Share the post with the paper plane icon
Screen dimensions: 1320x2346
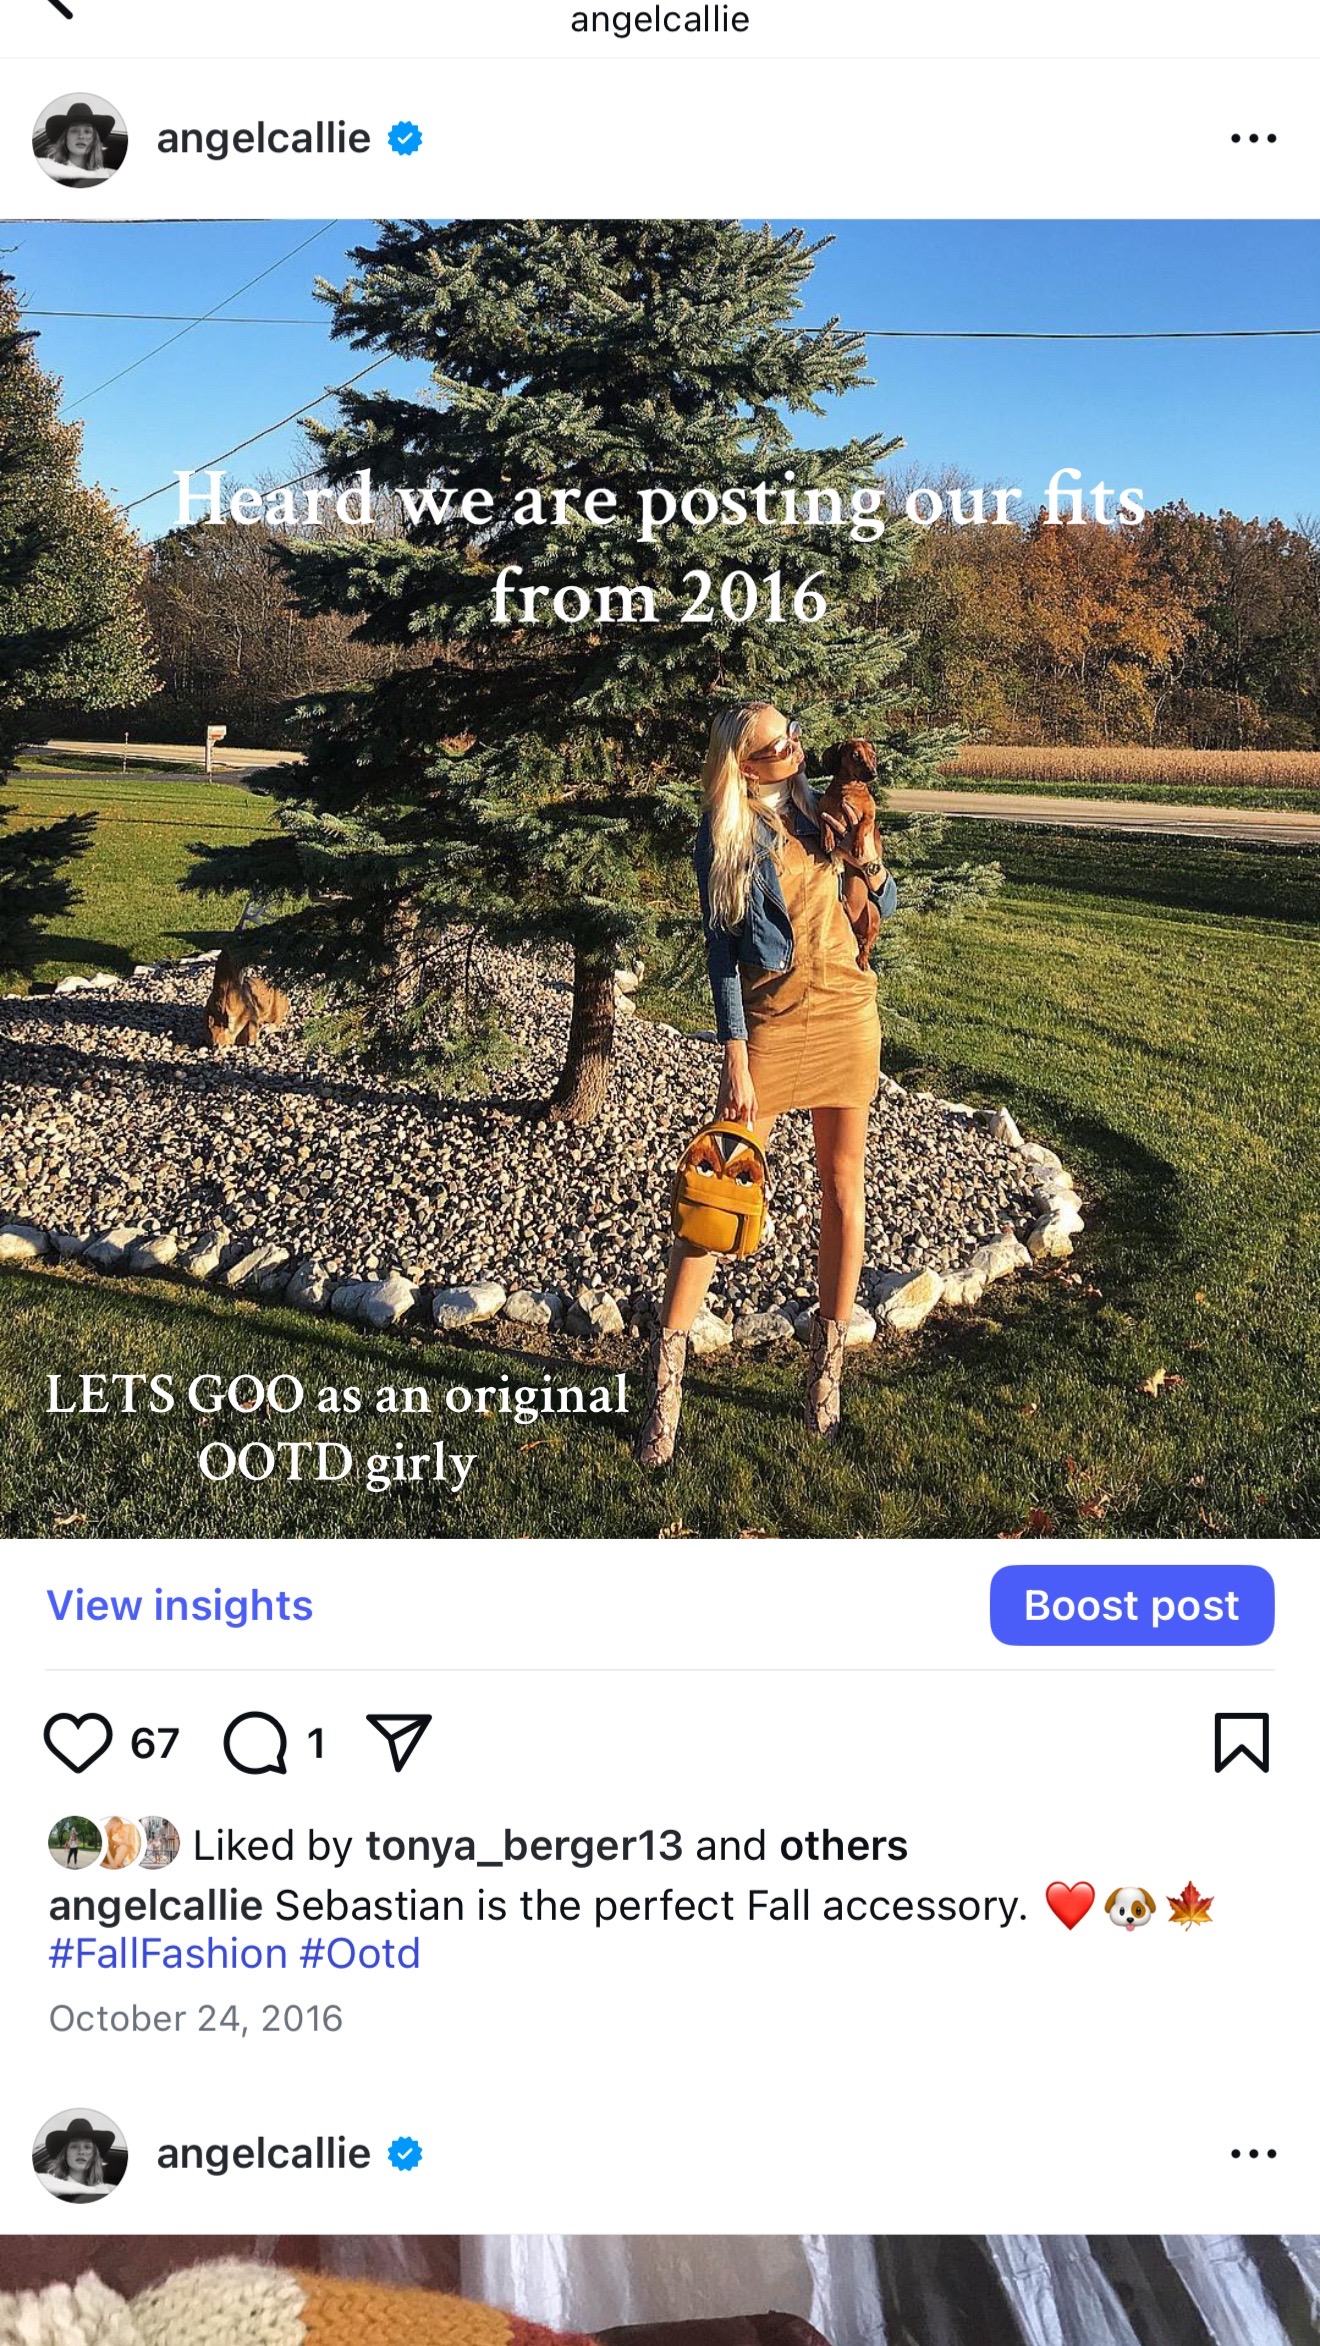[x=399, y=1742]
